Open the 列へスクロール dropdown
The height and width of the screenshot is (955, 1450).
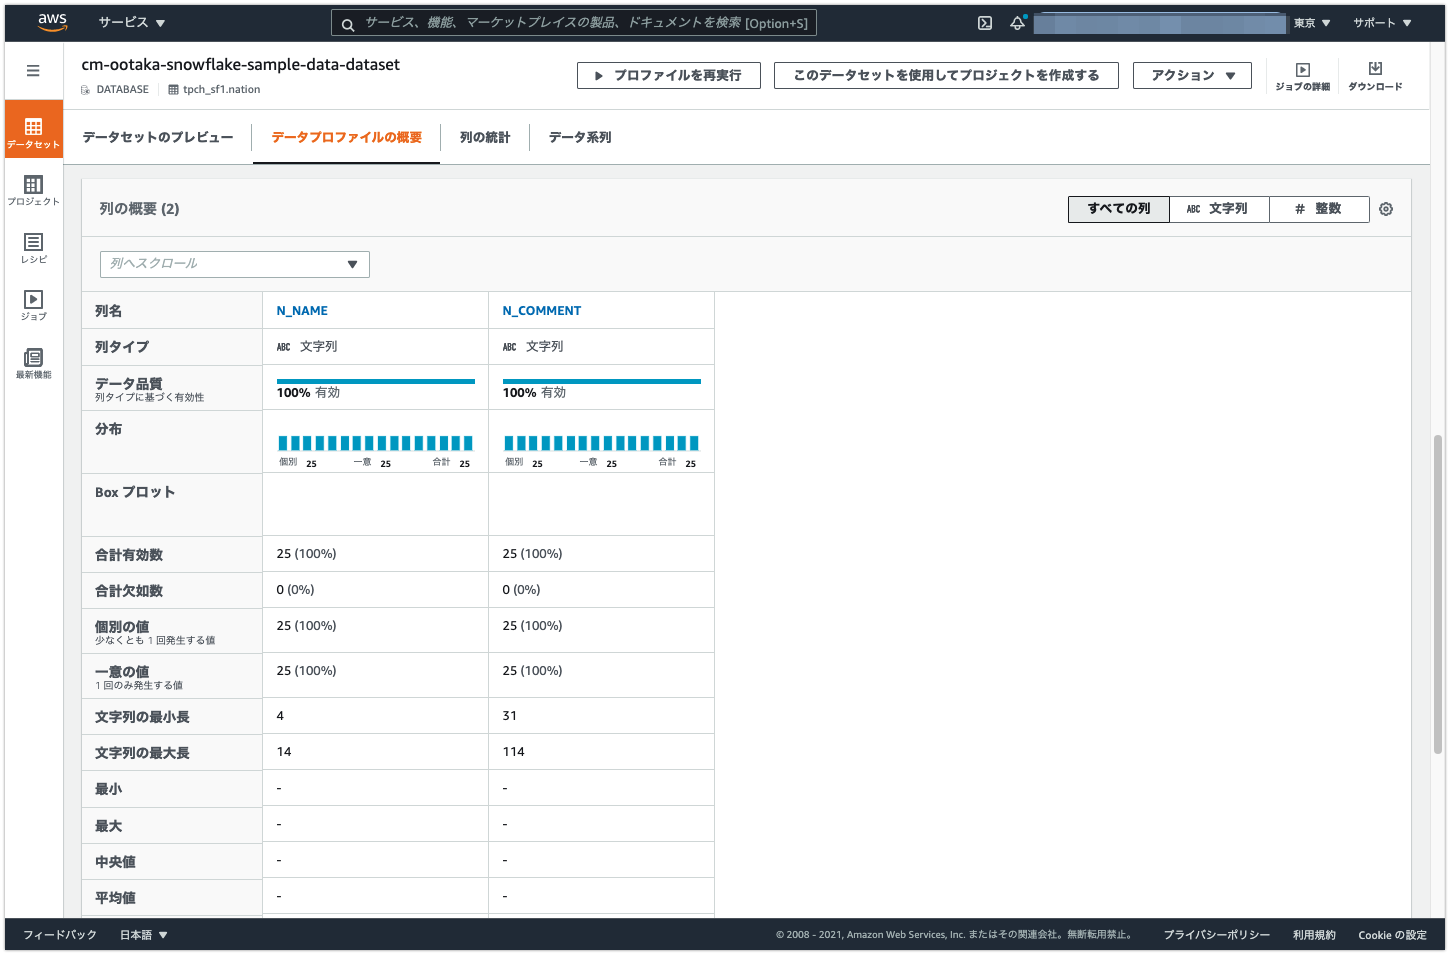(x=234, y=264)
